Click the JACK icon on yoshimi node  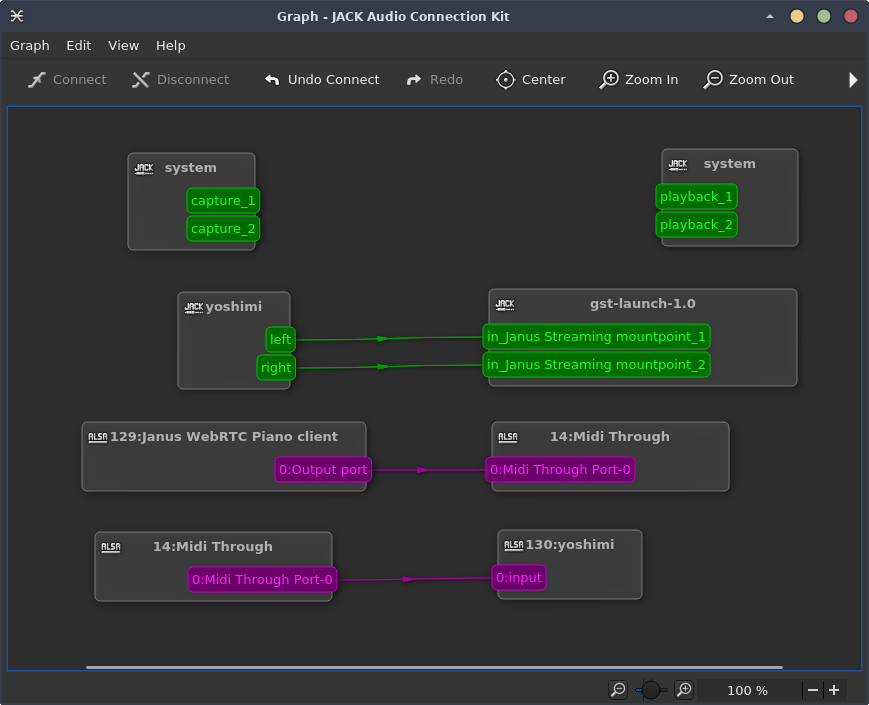point(194,308)
